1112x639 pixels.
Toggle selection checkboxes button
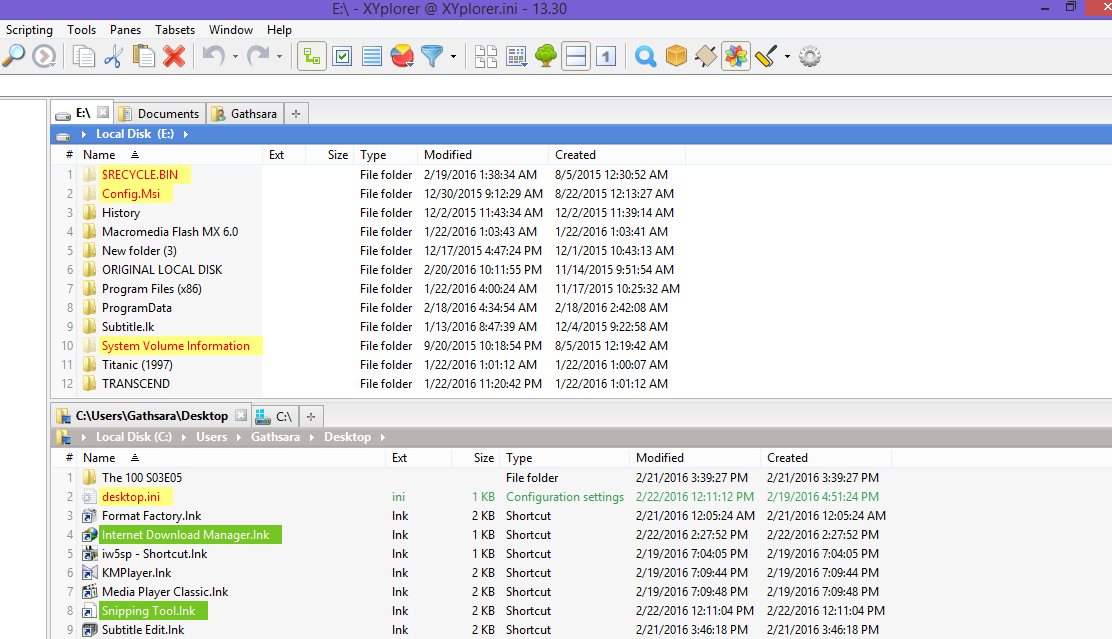(x=343, y=56)
